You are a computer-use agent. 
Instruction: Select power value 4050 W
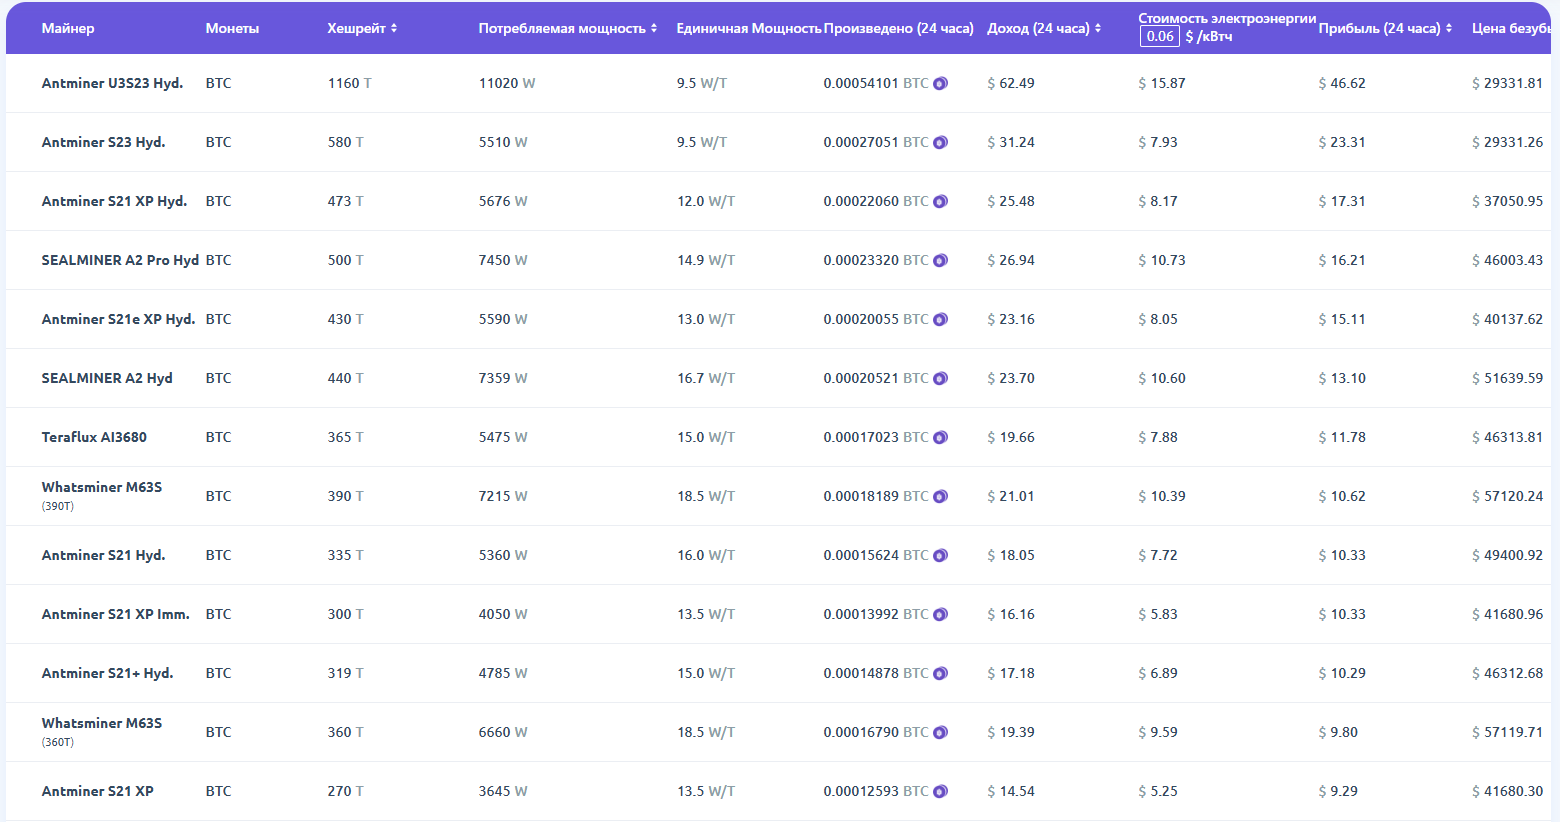pos(503,614)
